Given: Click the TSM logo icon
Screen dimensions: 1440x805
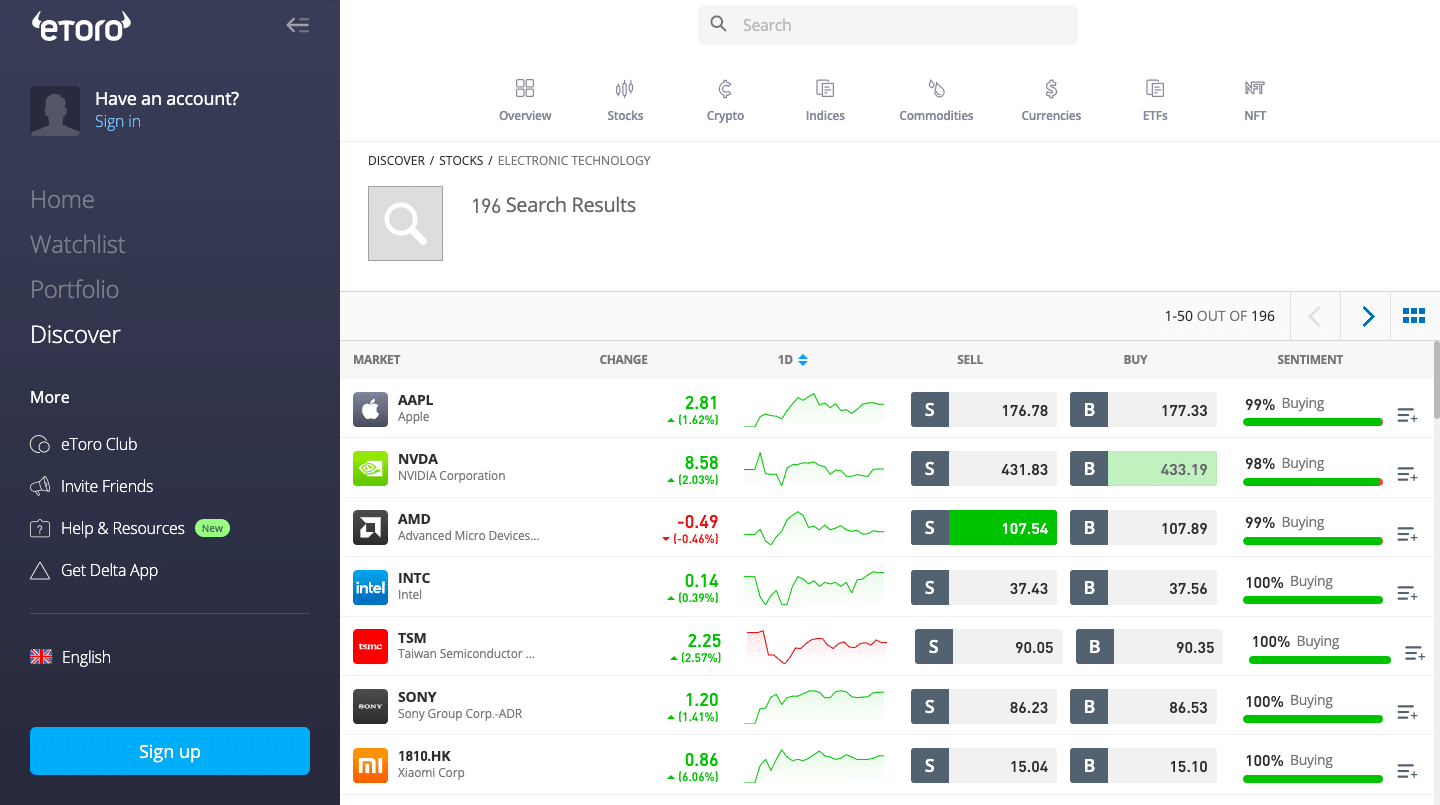Looking at the screenshot, I should 370,647.
